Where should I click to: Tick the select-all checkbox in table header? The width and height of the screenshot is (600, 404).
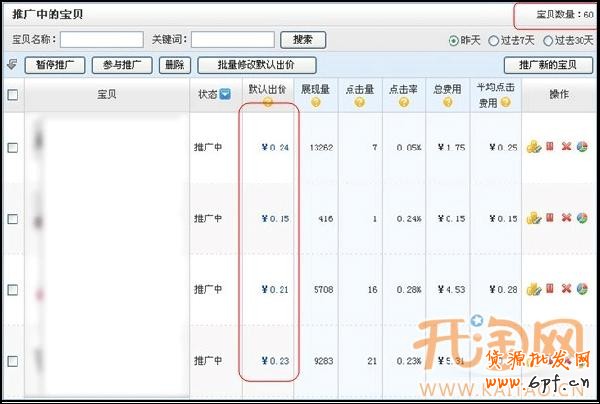click(13, 95)
